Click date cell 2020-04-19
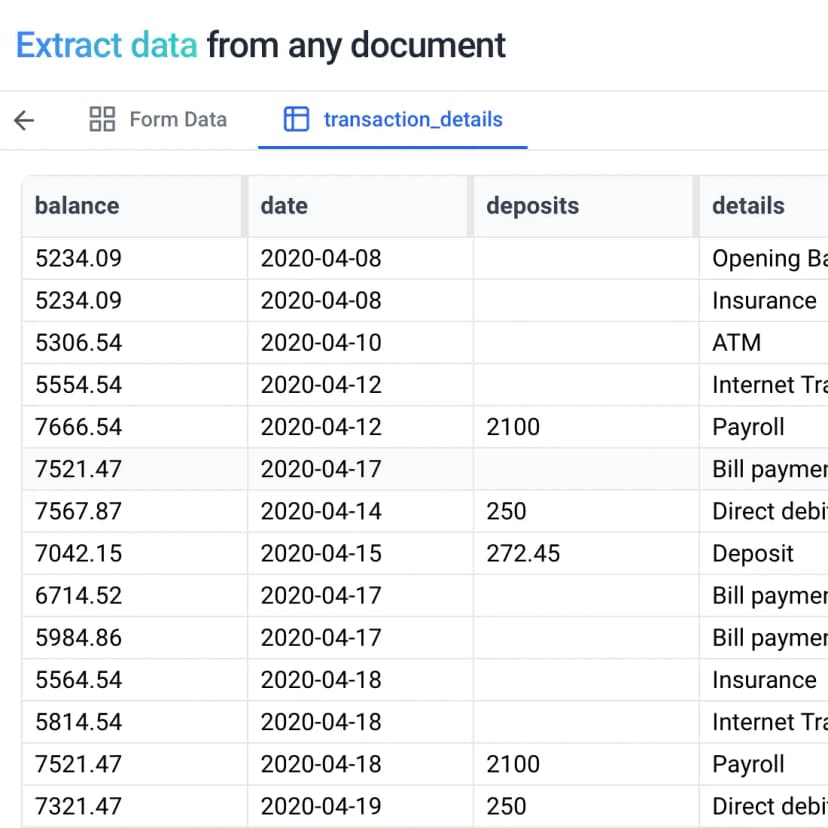 pos(360,806)
